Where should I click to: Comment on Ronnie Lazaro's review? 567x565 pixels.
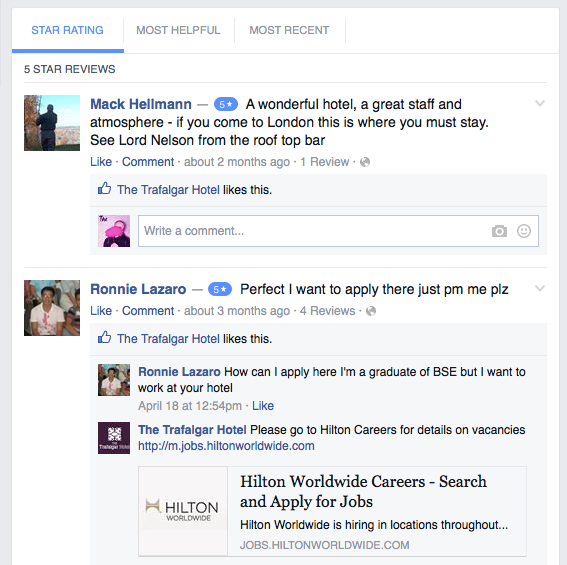148,311
